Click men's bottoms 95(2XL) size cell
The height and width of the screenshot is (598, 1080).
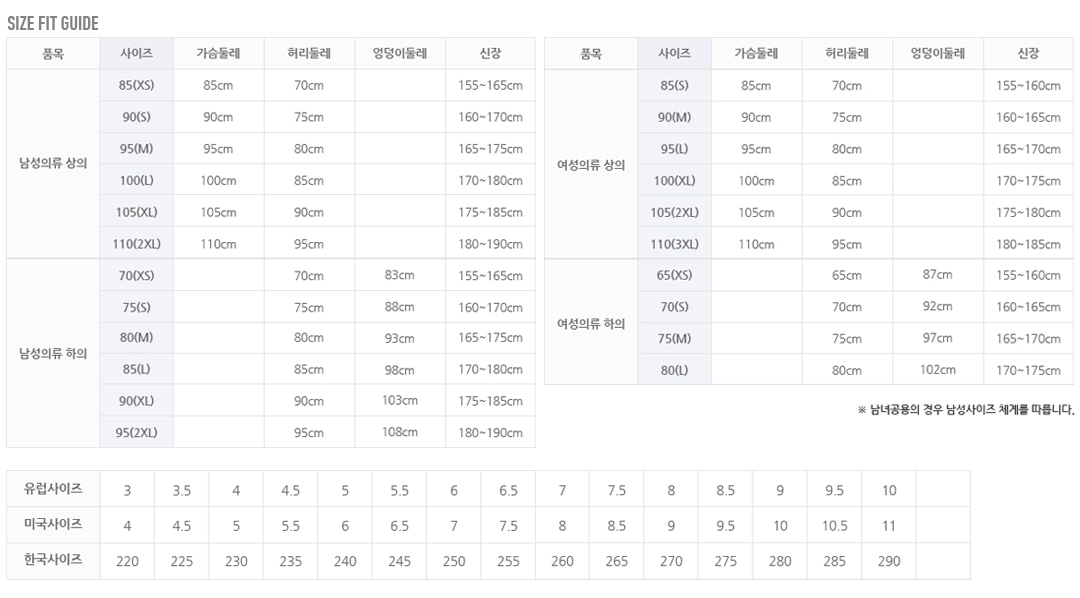click(x=136, y=433)
